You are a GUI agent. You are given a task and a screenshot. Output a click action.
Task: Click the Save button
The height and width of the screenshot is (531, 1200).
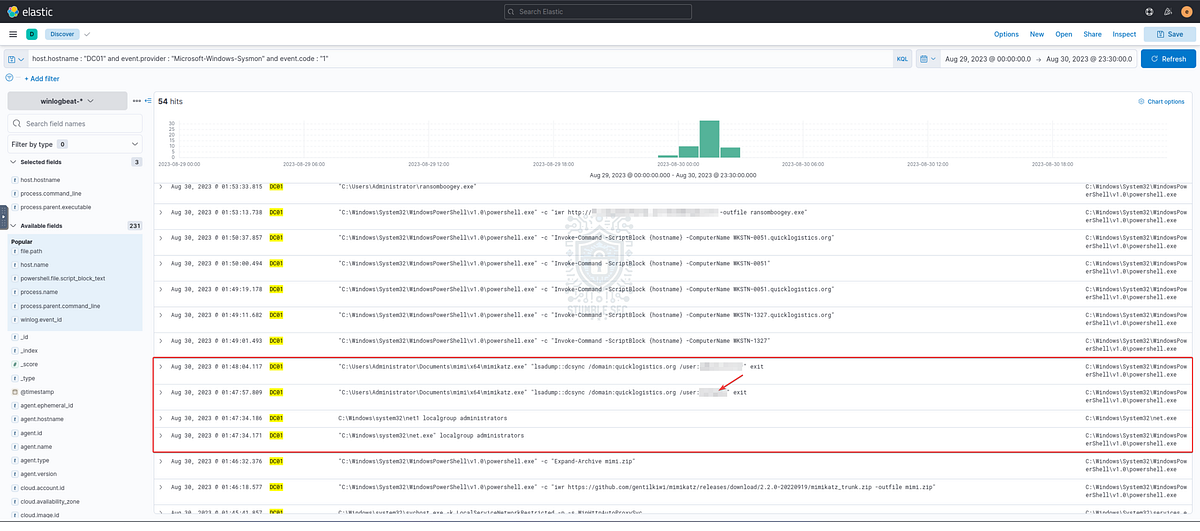click(x=1170, y=34)
